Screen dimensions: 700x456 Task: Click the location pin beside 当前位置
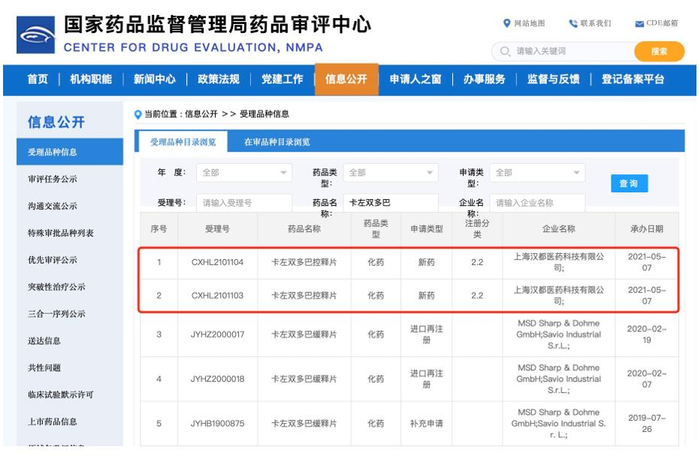pos(138,115)
